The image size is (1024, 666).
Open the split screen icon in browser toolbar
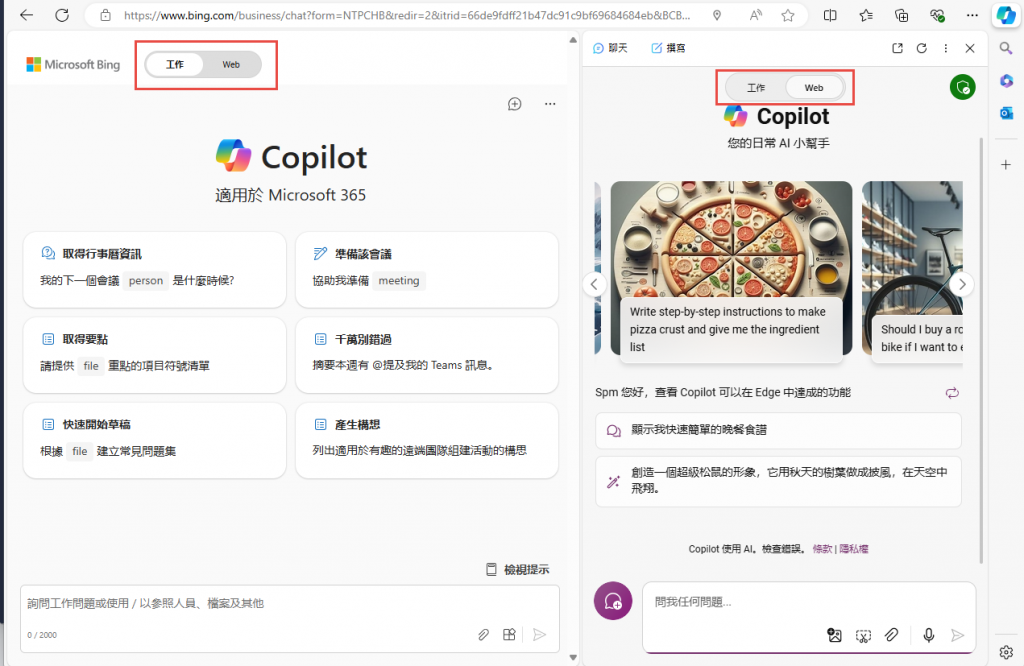click(x=830, y=15)
